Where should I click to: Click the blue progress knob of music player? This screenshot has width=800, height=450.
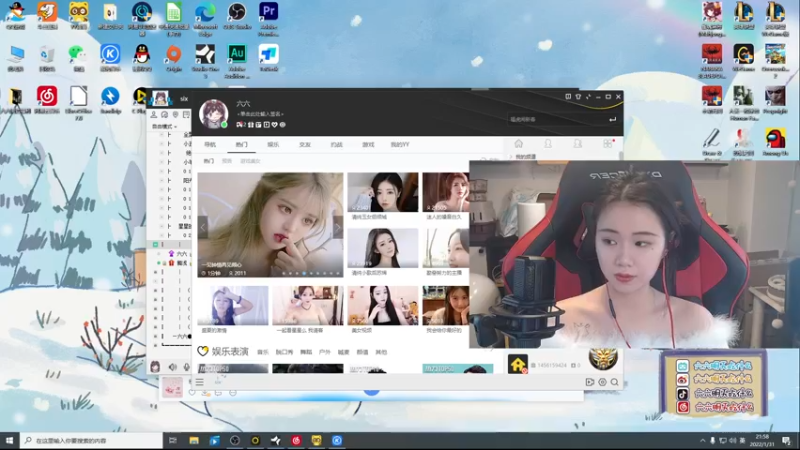371,391
